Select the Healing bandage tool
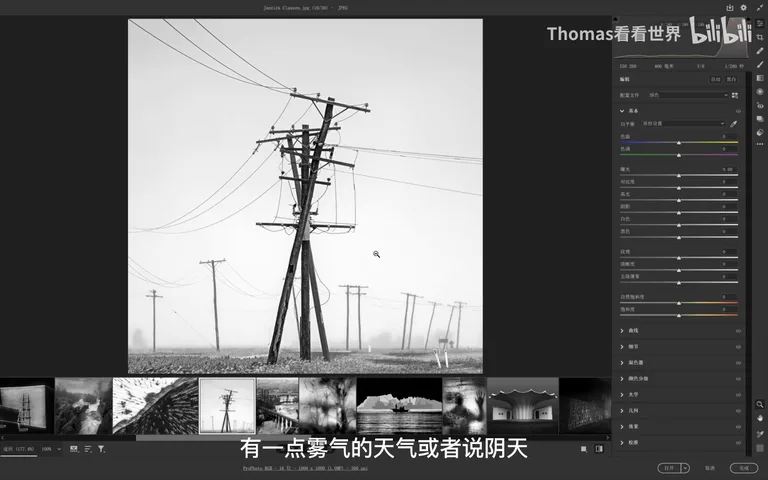 pos(760,51)
